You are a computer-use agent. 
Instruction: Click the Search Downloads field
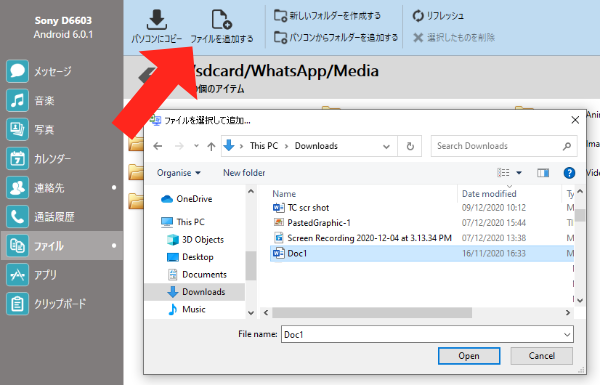click(x=504, y=146)
